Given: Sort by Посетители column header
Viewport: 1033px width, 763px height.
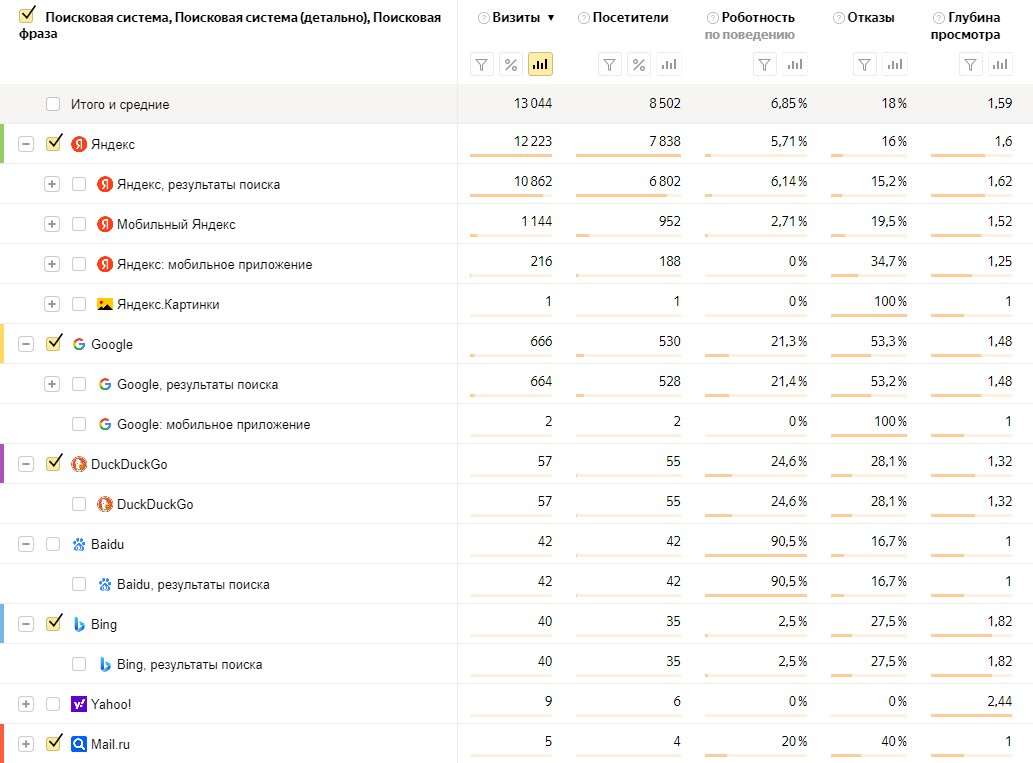Looking at the screenshot, I should [630, 18].
